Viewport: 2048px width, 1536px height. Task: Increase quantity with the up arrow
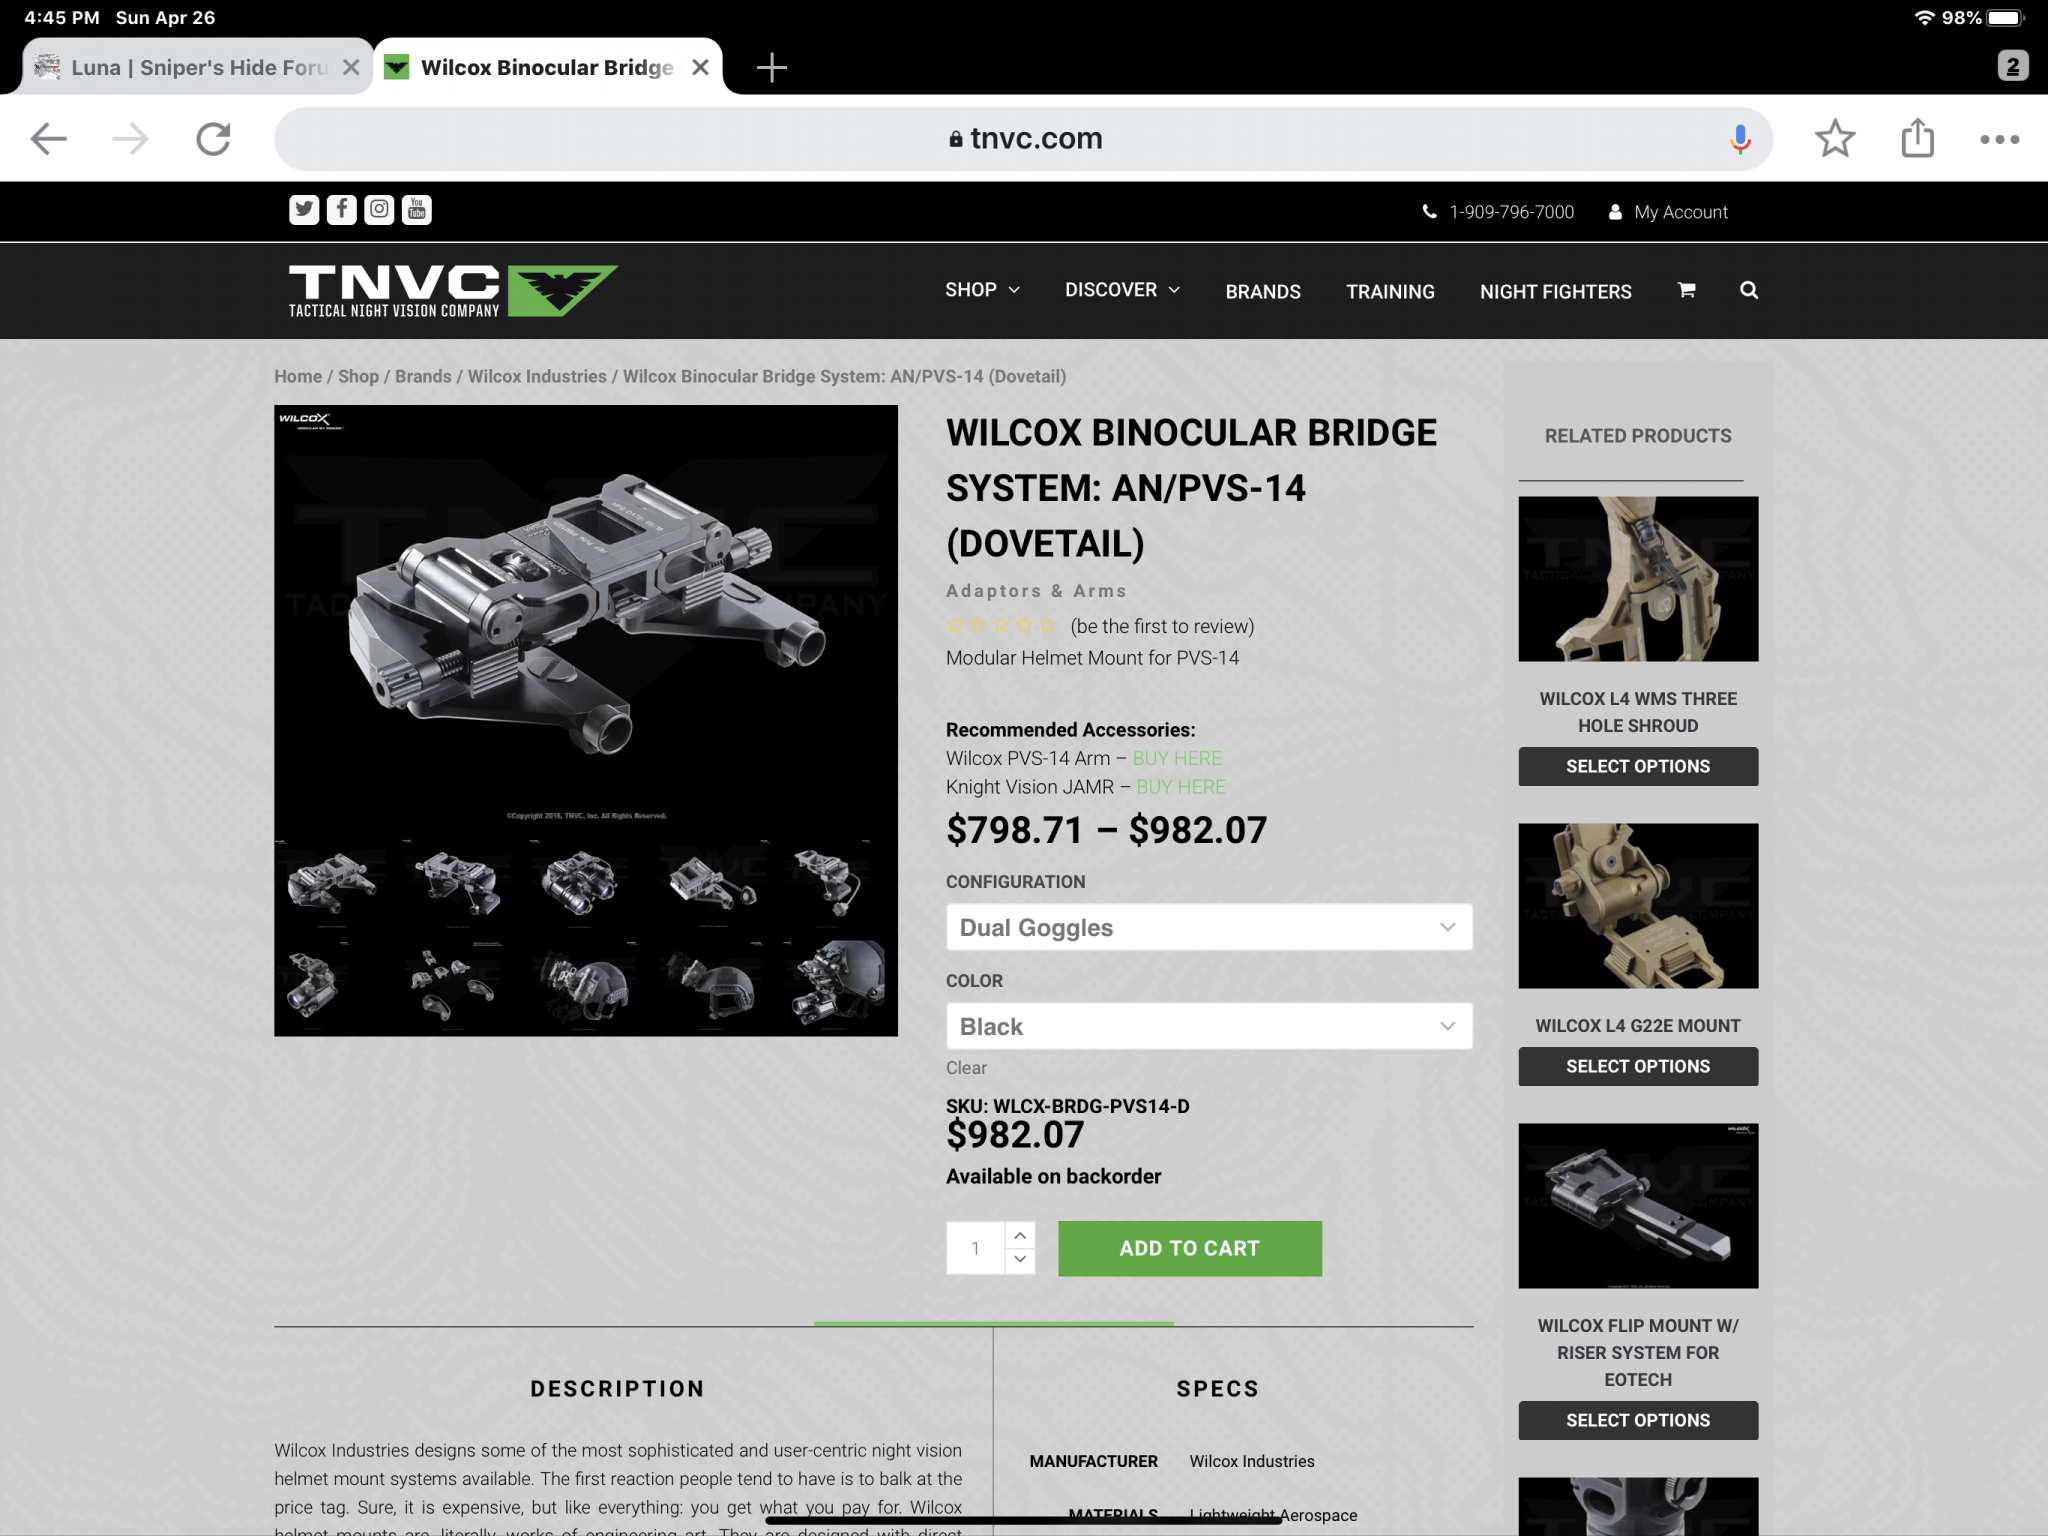pyautogui.click(x=1020, y=1235)
